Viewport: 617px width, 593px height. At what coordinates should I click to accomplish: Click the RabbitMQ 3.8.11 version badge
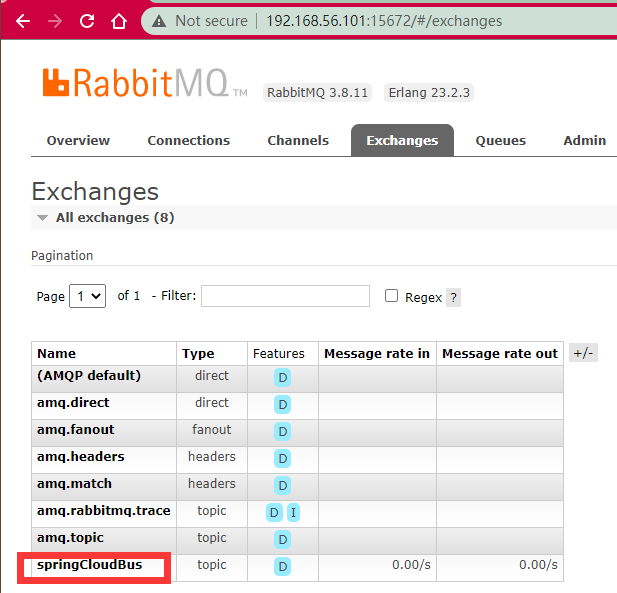[x=317, y=93]
